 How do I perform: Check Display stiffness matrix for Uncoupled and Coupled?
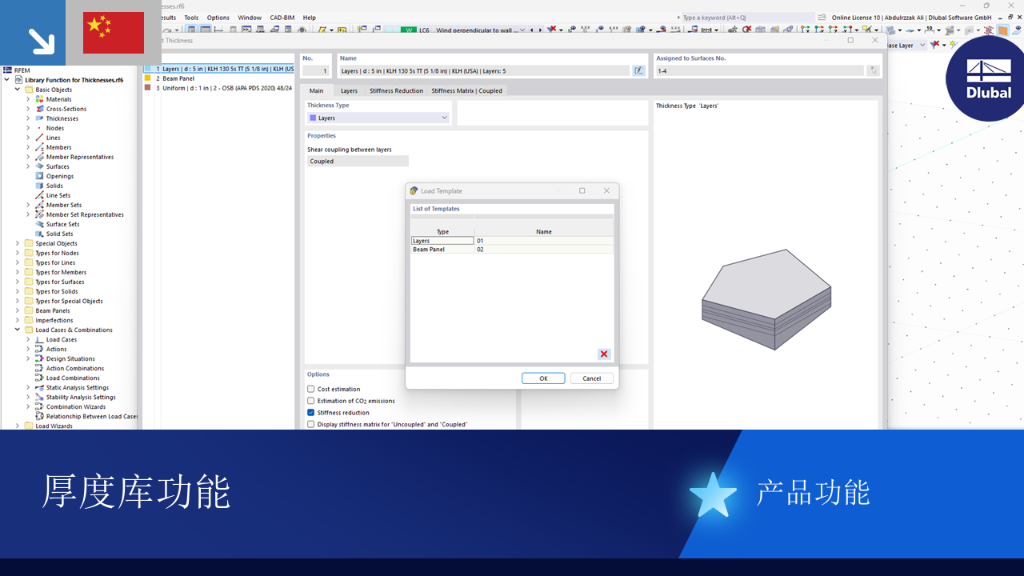[311, 424]
